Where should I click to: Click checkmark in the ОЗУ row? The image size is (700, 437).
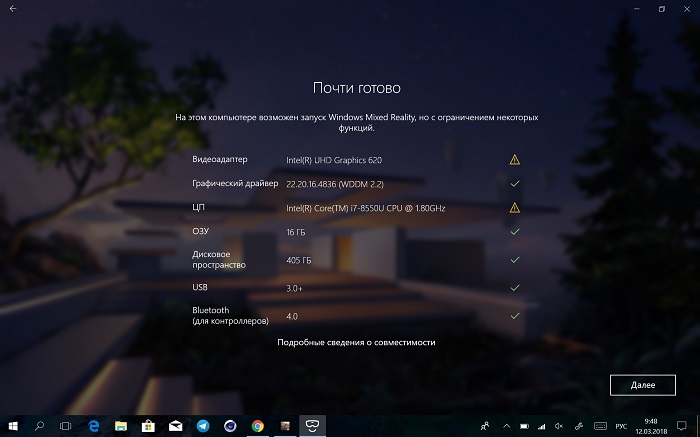pyautogui.click(x=515, y=232)
